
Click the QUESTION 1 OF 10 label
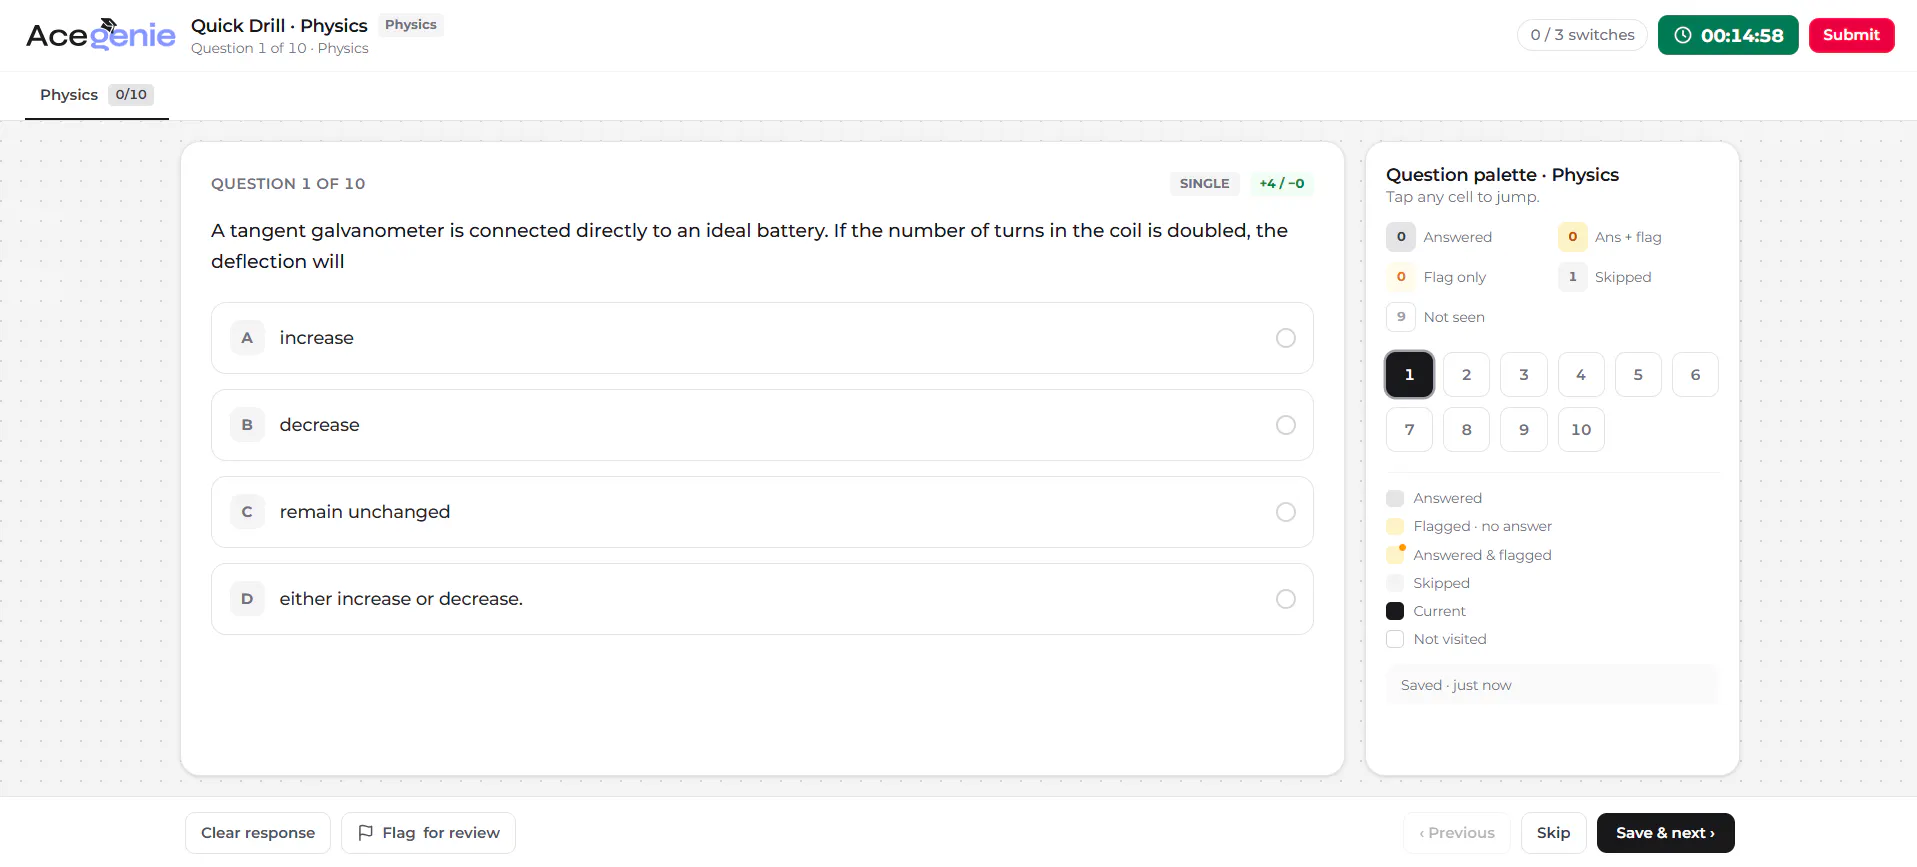tap(288, 184)
